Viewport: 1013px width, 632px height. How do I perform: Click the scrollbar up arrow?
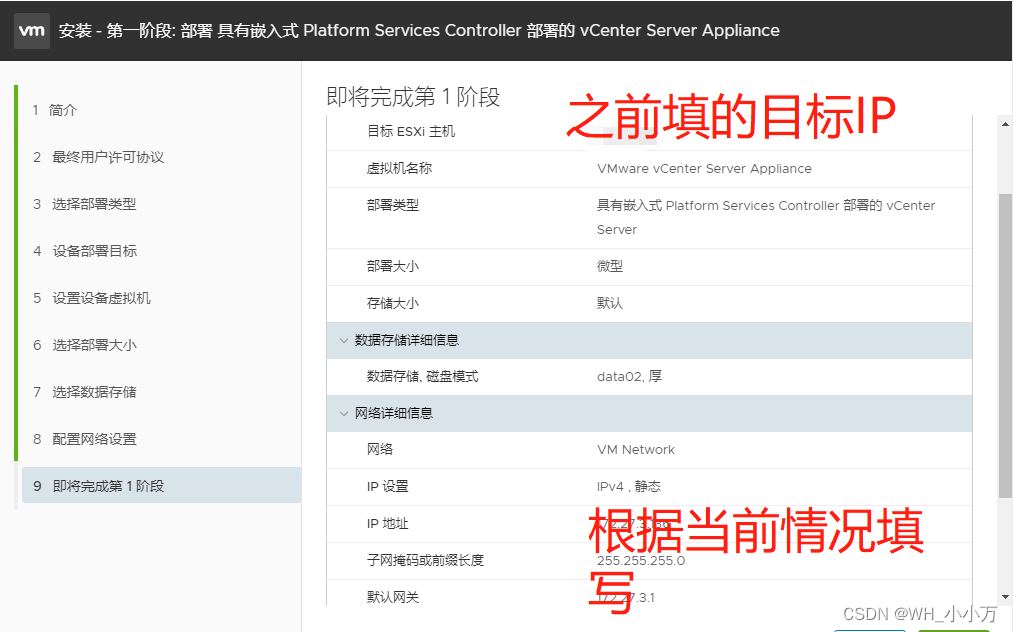pos(1005,124)
